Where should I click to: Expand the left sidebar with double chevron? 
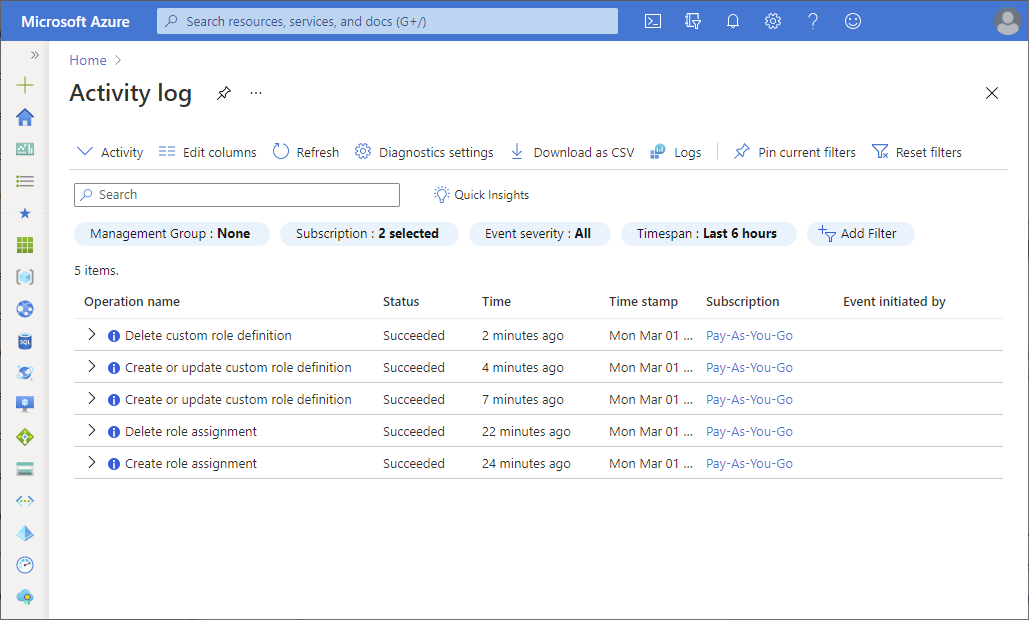(35, 55)
